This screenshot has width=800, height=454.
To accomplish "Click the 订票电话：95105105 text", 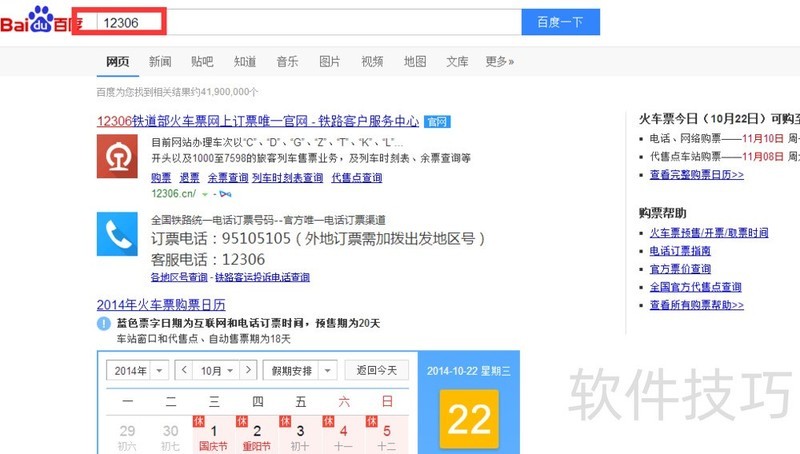I will click(x=220, y=239).
